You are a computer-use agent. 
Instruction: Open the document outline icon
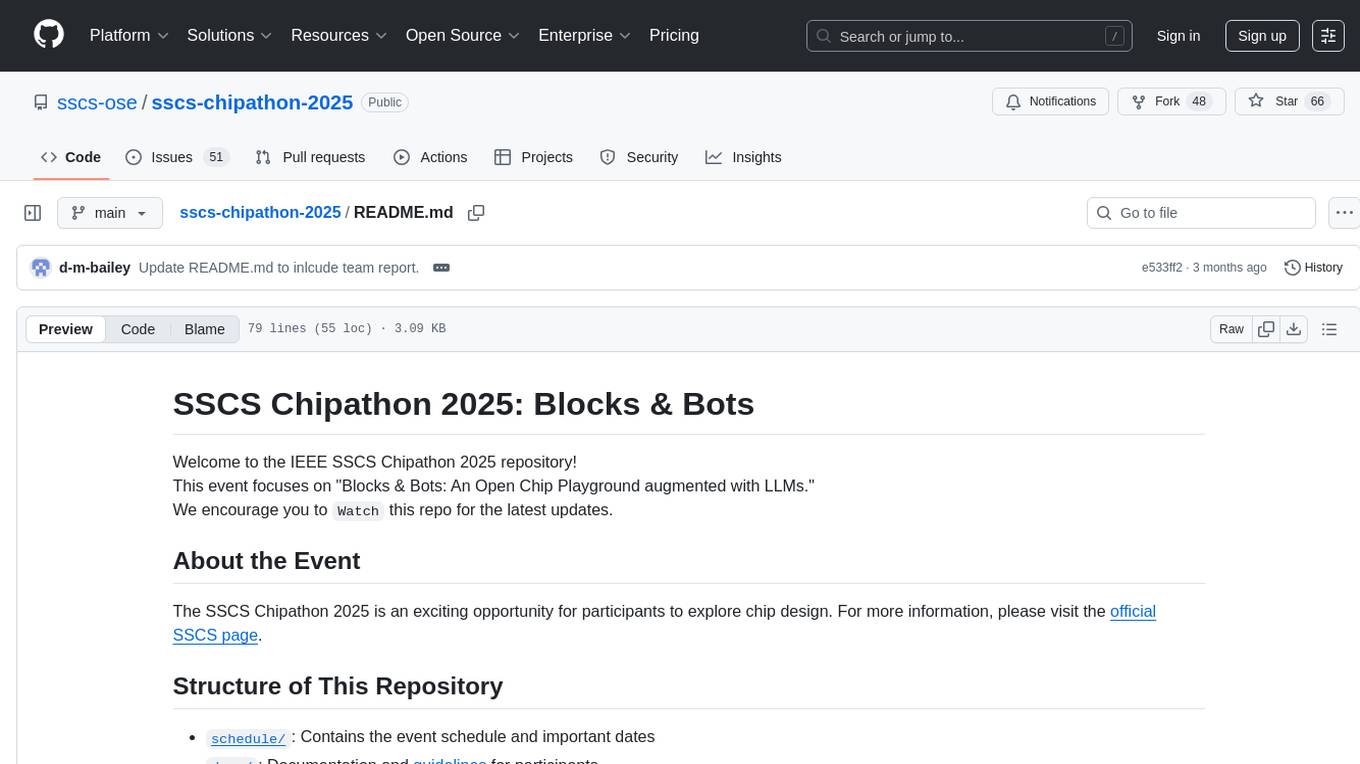pos(1329,329)
